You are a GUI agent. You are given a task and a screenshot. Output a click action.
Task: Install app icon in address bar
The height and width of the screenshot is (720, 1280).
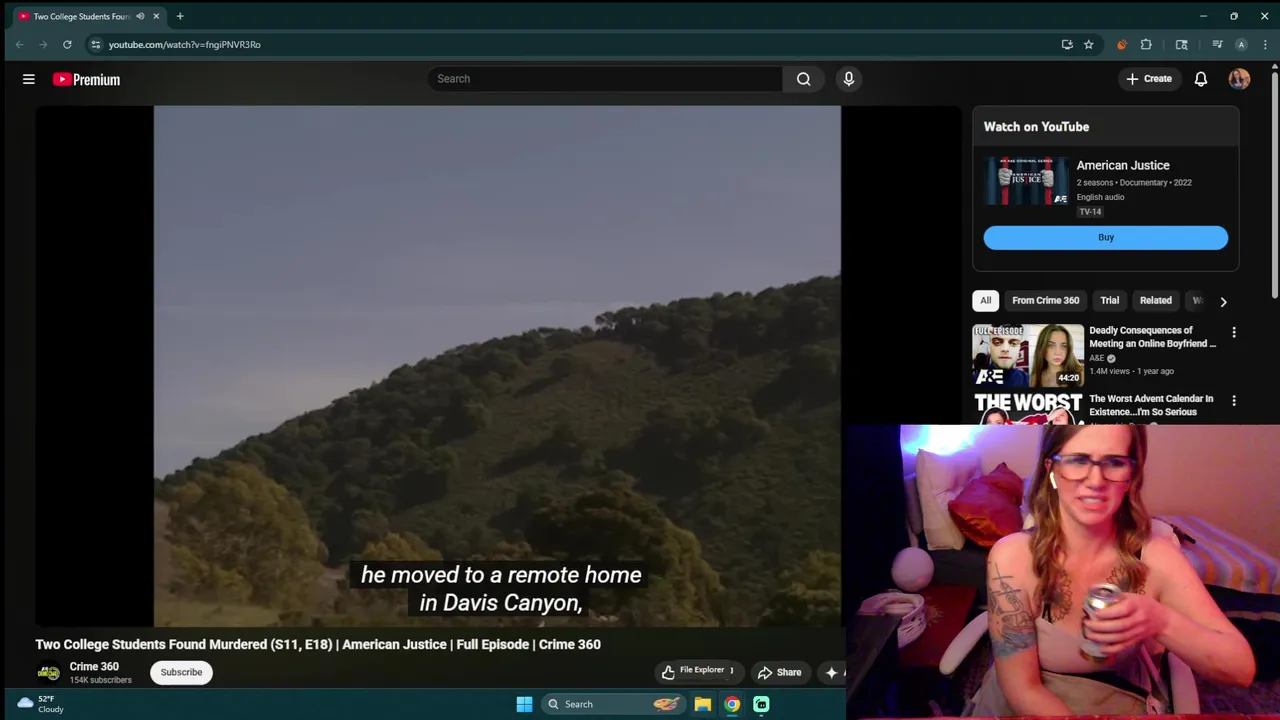click(1067, 44)
